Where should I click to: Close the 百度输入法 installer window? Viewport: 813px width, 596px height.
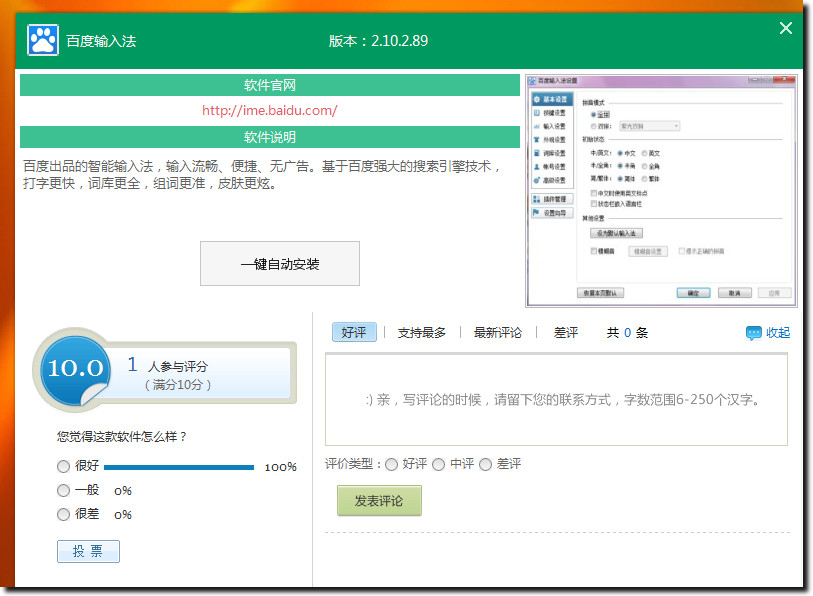tap(786, 28)
